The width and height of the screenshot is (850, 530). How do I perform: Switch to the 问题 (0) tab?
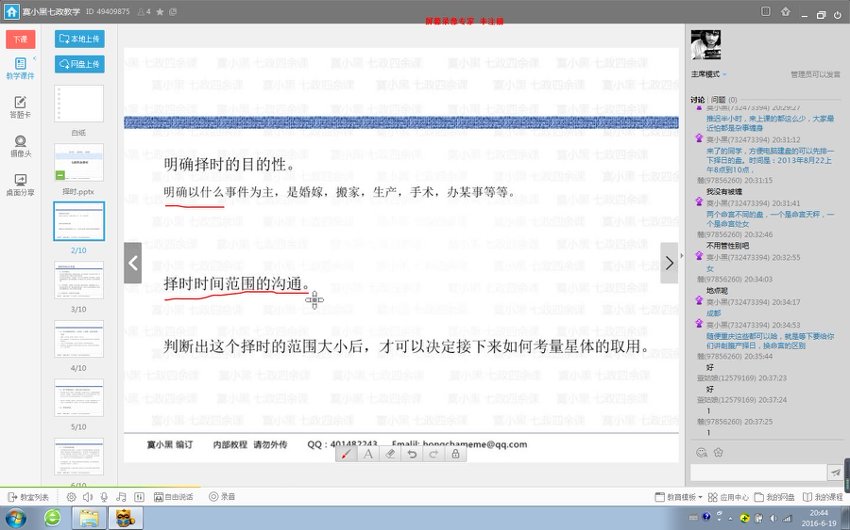coord(724,100)
